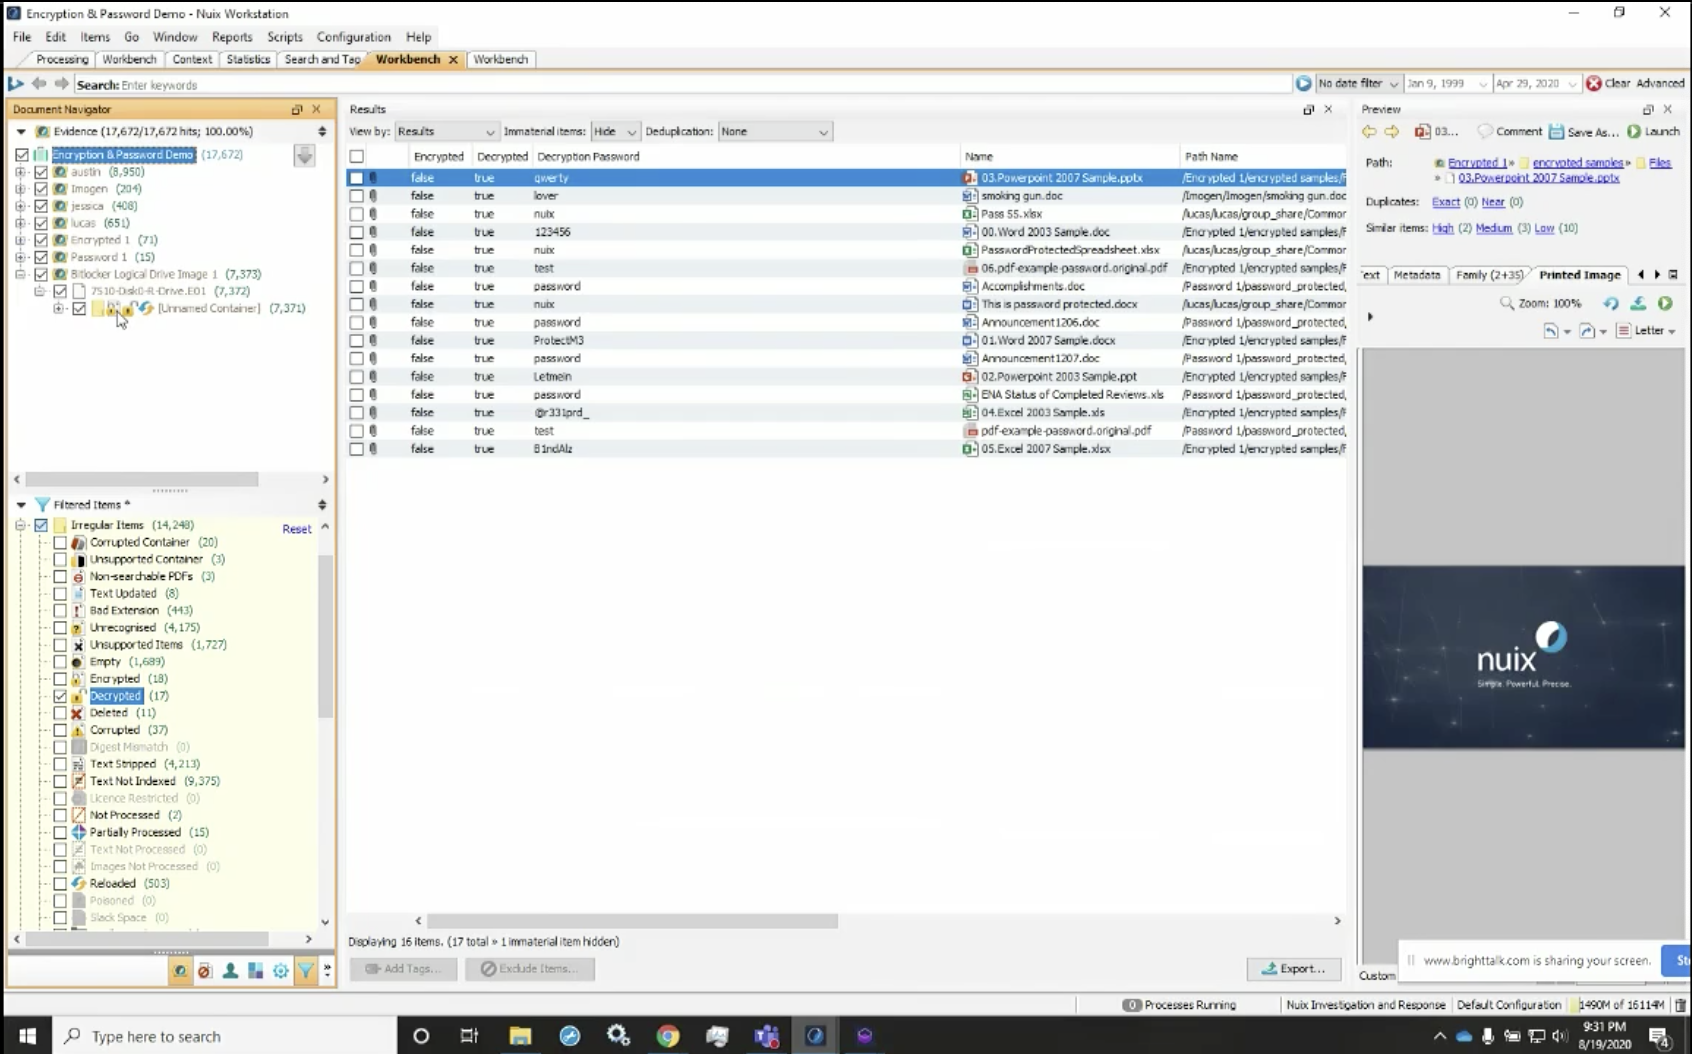
Task: Uncheck the Decrypted filter checkbox
Action: (x=61, y=695)
